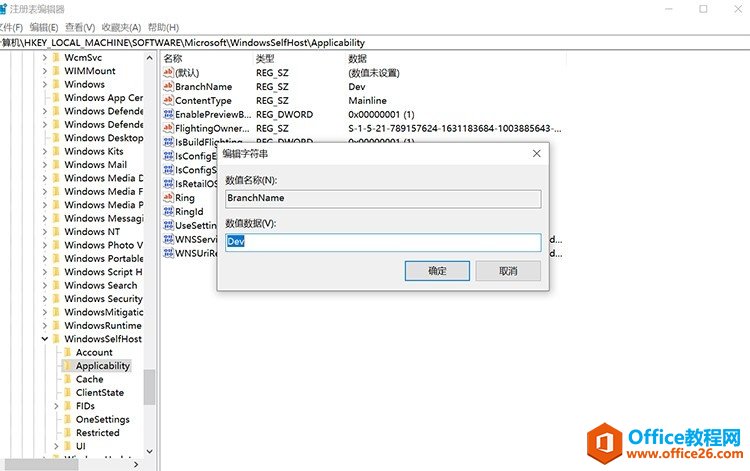Close the 编辑字符串 dialog with X

(537, 153)
